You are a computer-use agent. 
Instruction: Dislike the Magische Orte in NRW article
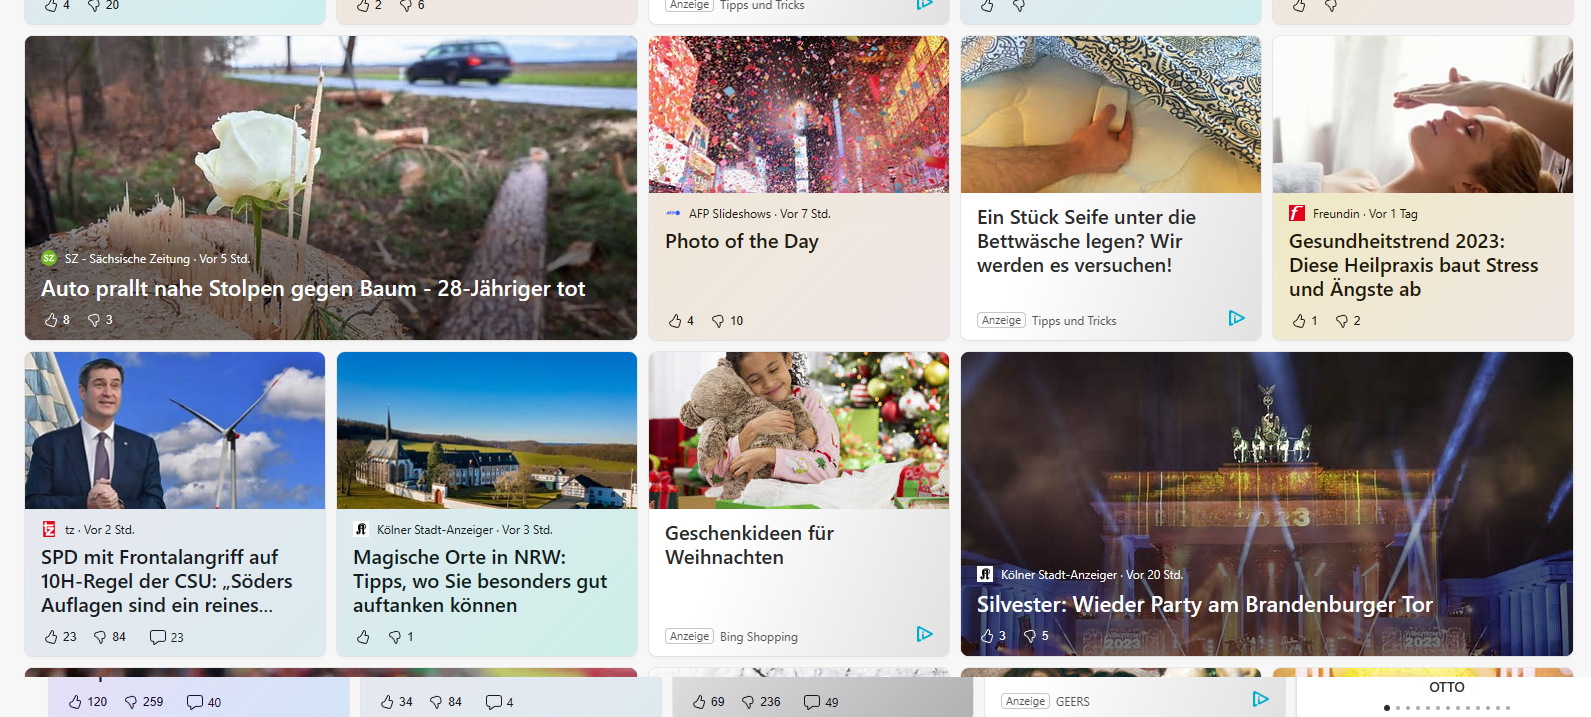pos(395,637)
